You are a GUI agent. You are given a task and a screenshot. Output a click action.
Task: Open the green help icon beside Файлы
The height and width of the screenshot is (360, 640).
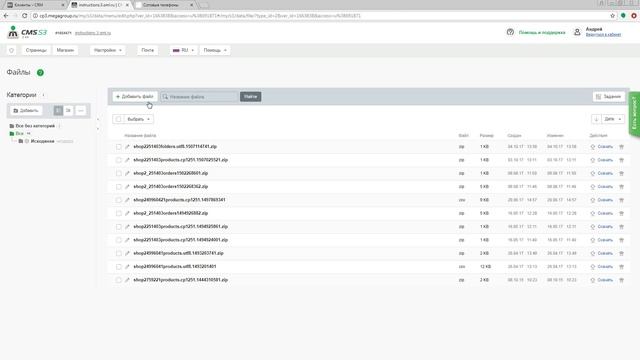coord(40,73)
